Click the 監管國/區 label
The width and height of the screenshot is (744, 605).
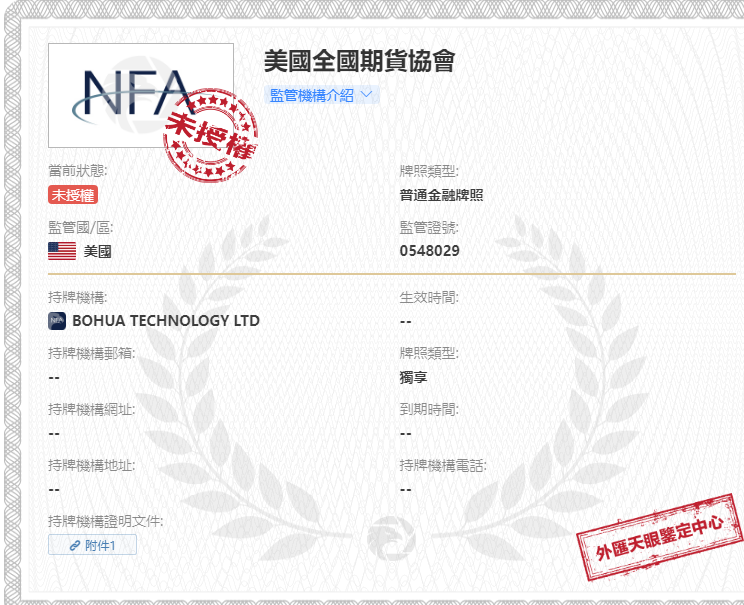pos(81,227)
